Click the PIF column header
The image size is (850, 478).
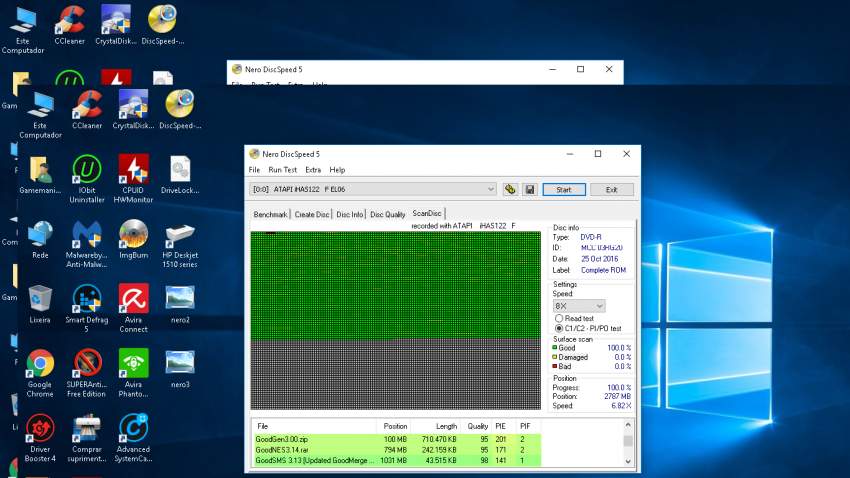tap(527, 427)
